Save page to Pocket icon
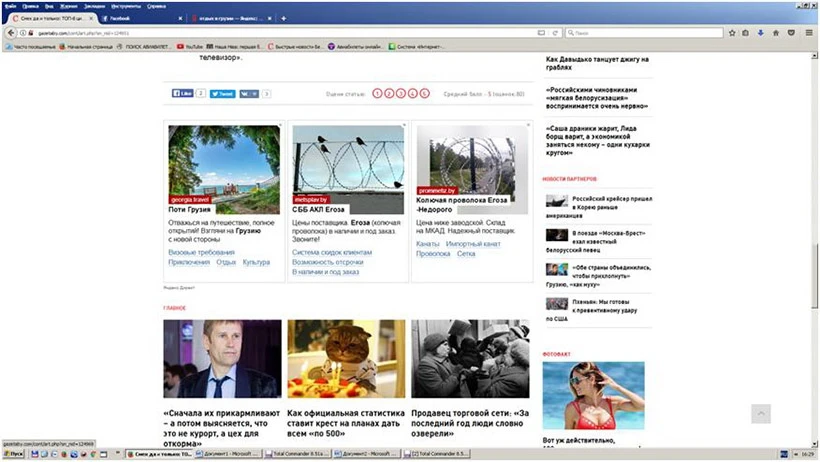The image size is (820, 462). tap(791, 33)
